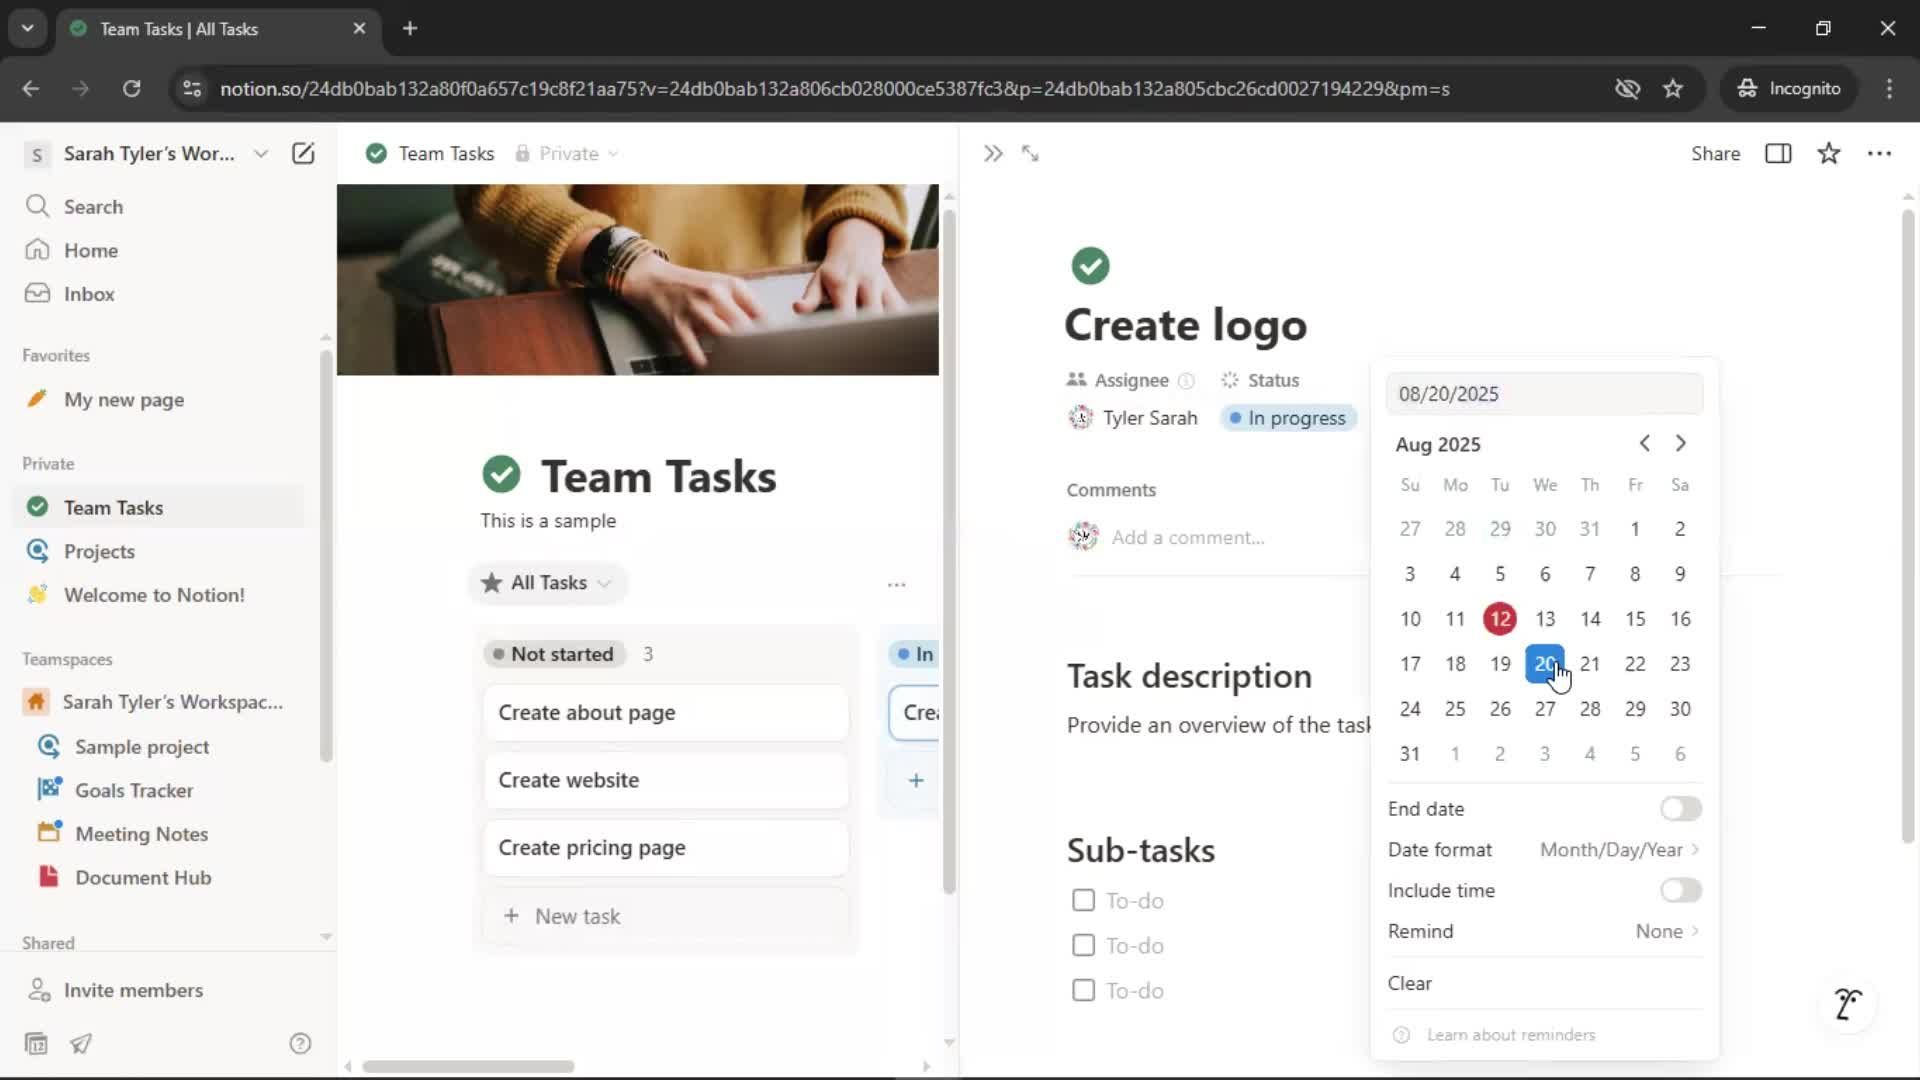Open Goals Tracker in the teamspace
This screenshot has width=1920, height=1080.
coord(134,790)
